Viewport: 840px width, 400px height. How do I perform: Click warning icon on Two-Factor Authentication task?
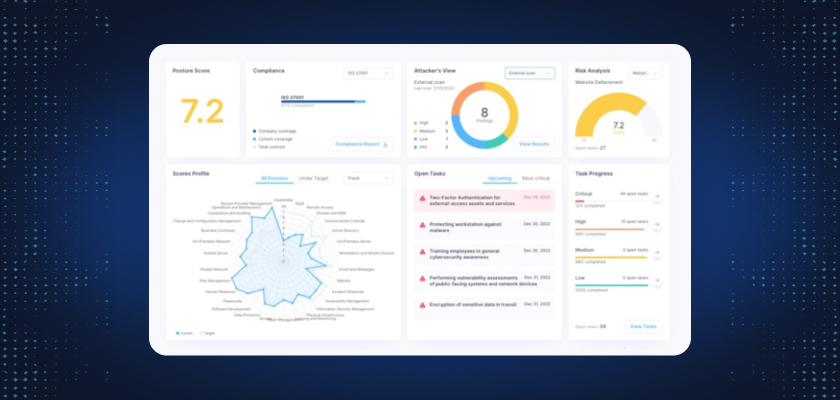(421, 200)
